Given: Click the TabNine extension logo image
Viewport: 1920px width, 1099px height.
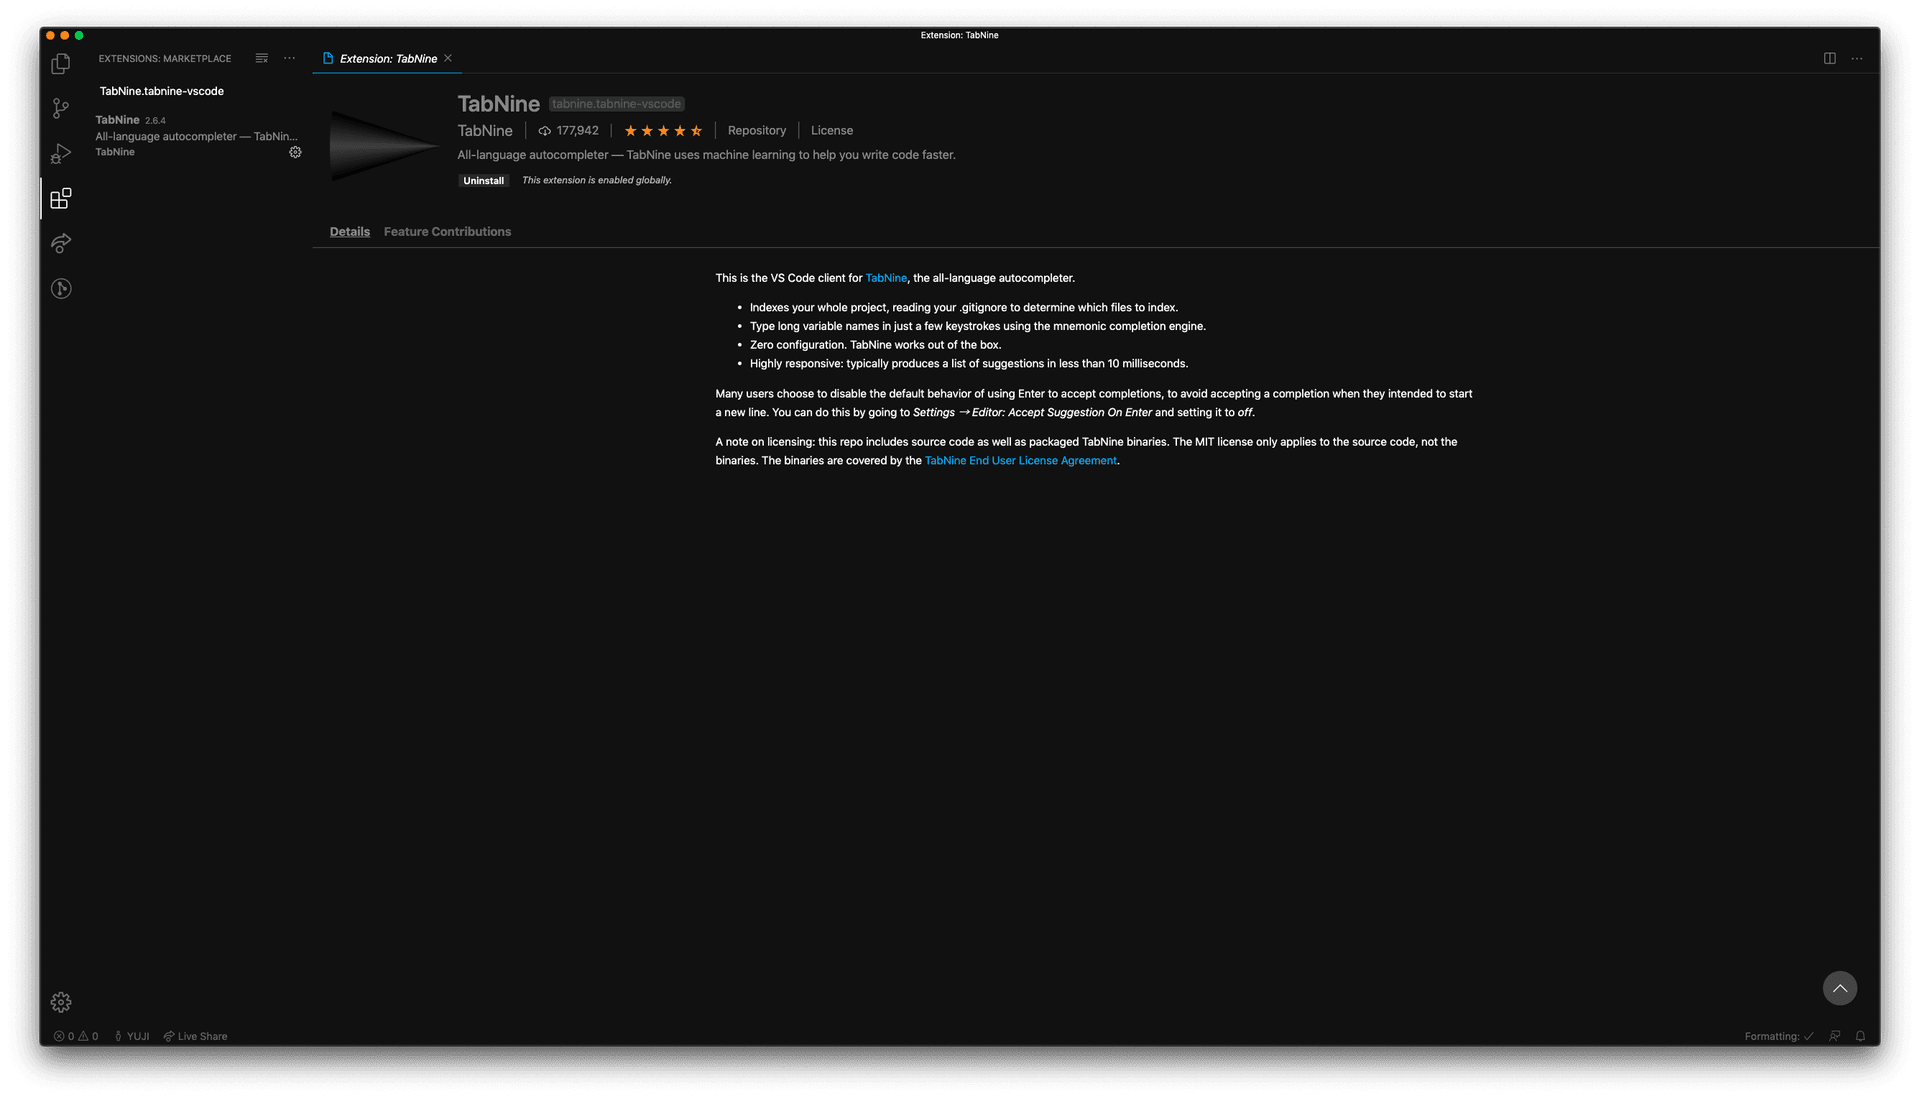Looking at the screenshot, I should (x=384, y=146).
